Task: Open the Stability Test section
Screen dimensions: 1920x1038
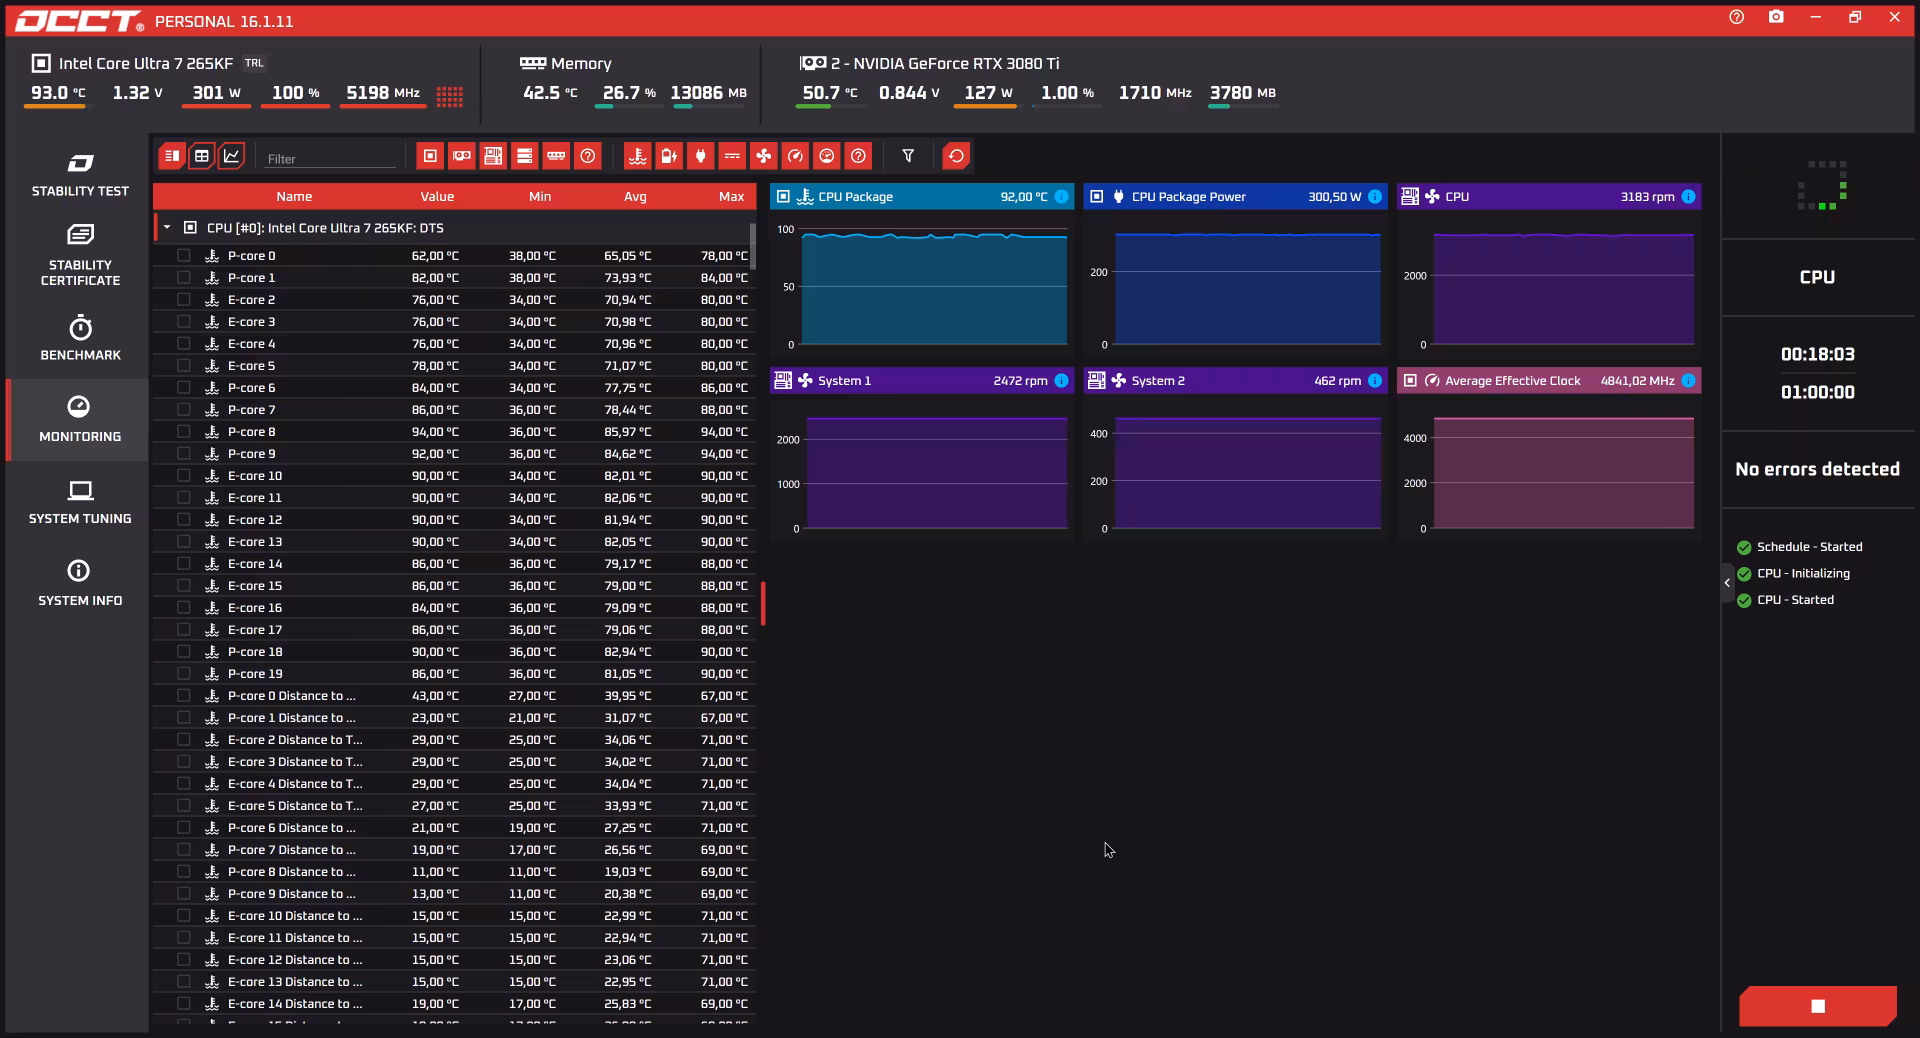Action: (80, 175)
